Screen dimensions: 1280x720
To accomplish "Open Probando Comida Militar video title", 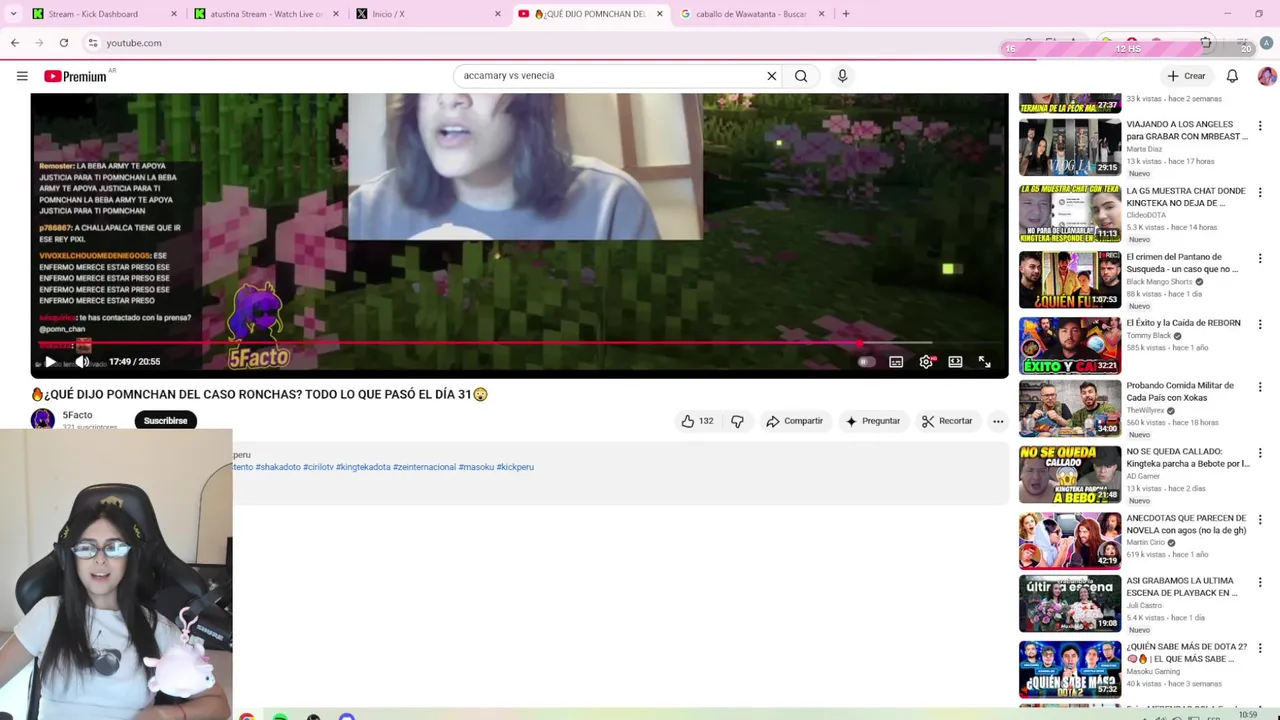I will pos(1180,391).
